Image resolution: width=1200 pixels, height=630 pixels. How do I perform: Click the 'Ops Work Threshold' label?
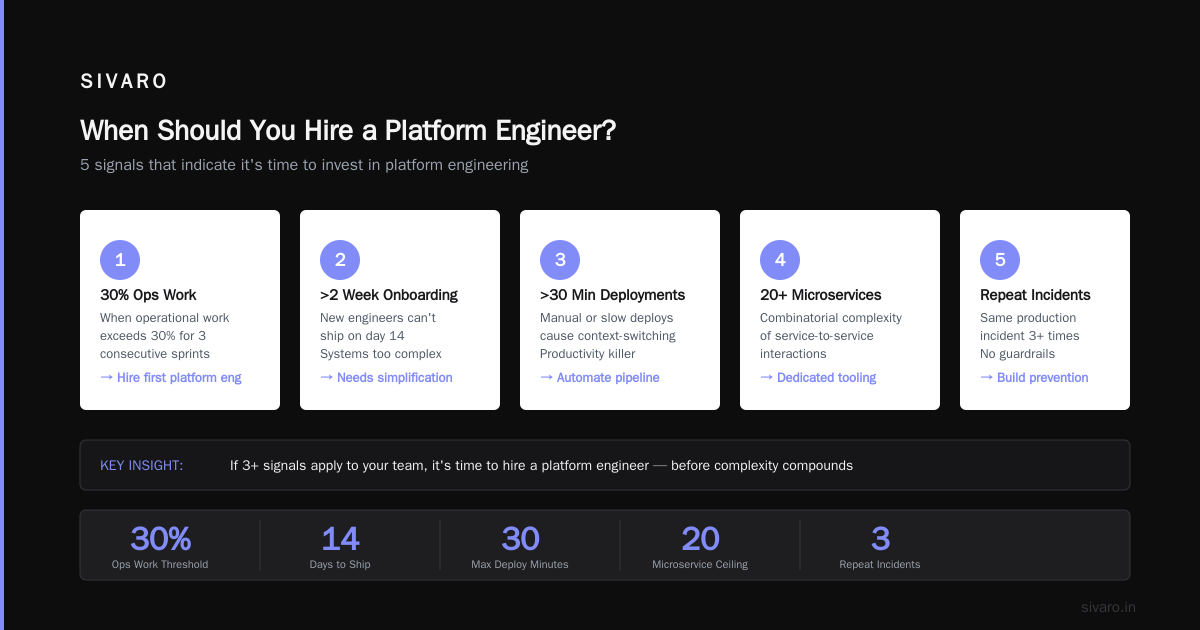tap(160, 564)
